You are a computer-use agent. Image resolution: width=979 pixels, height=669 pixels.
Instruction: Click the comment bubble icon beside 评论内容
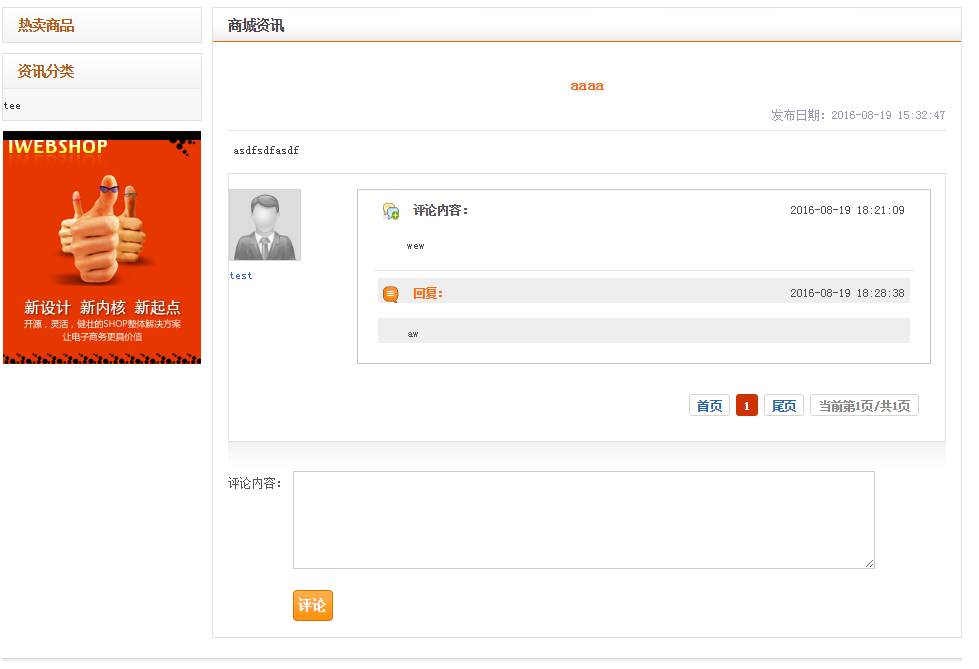pos(391,211)
